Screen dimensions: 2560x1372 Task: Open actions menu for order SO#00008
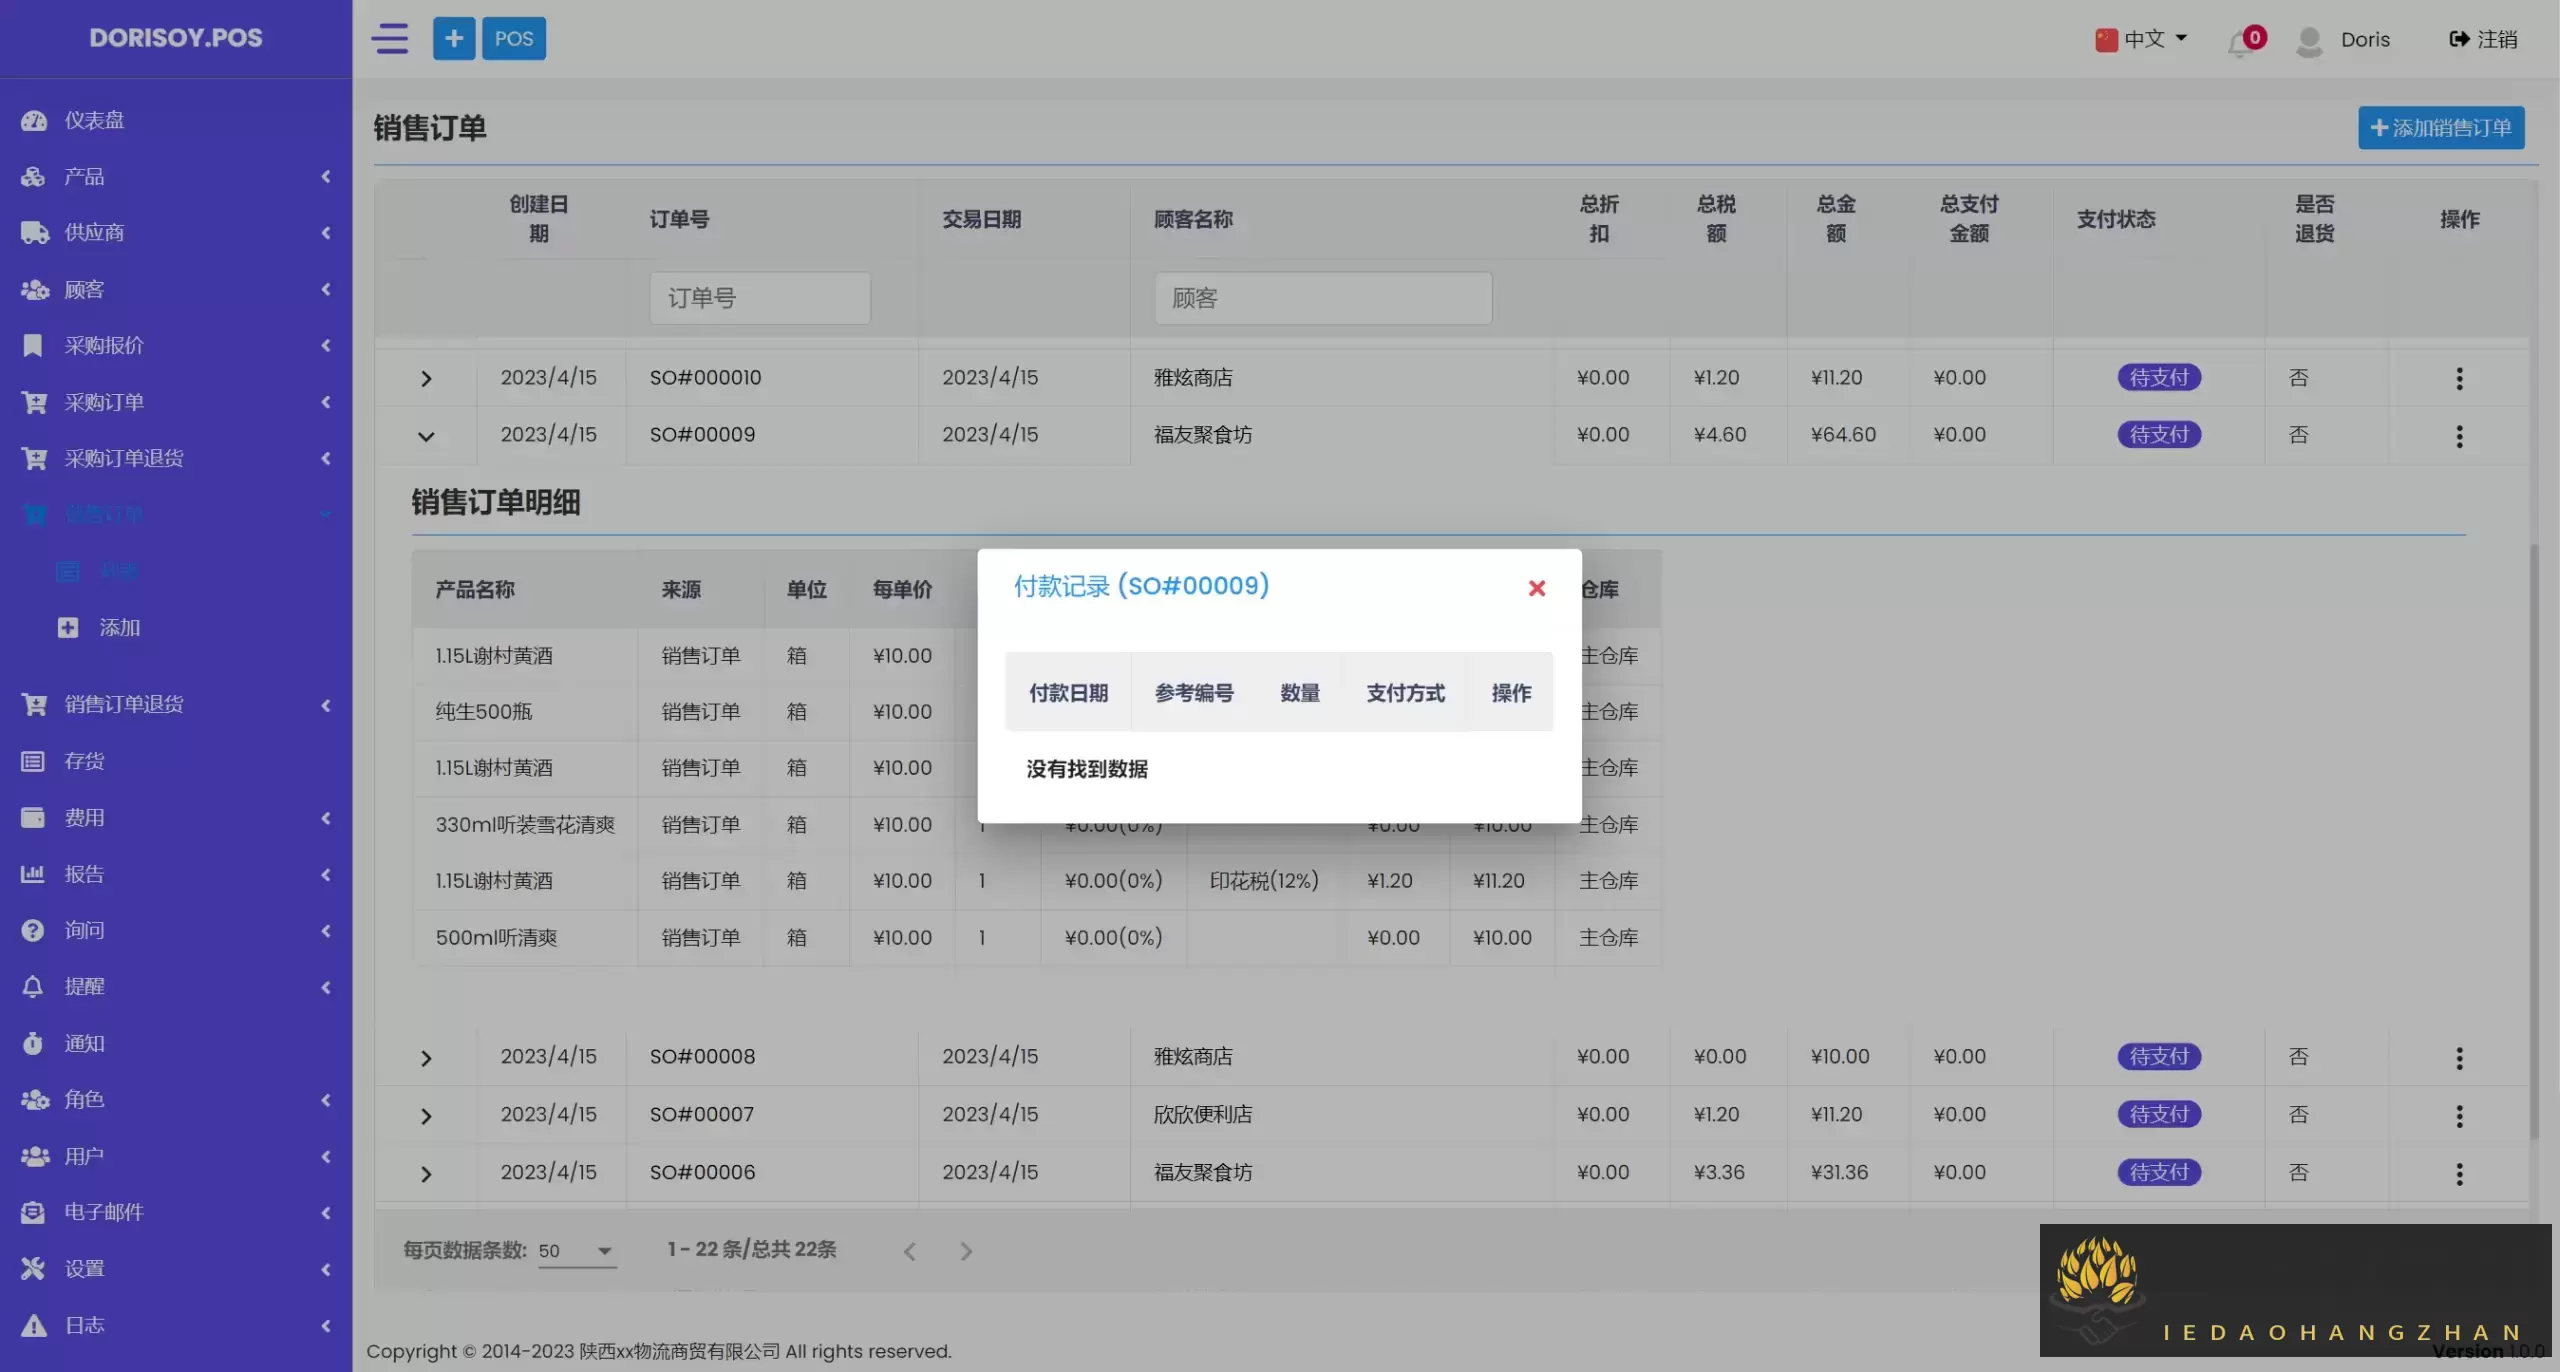coord(2459,1058)
